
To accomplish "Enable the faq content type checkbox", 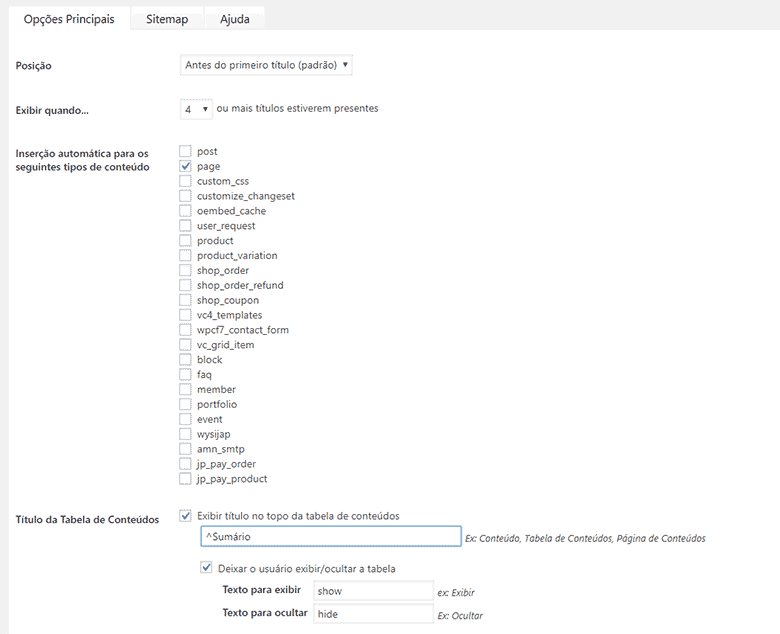I will (x=185, y=375).
